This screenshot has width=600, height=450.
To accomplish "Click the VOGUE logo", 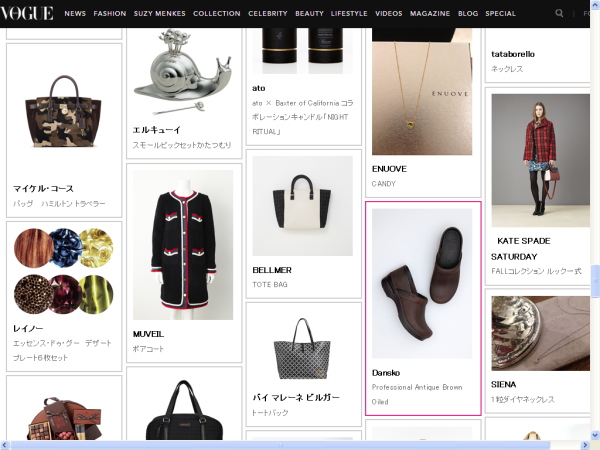I will [x=26, y=13].
